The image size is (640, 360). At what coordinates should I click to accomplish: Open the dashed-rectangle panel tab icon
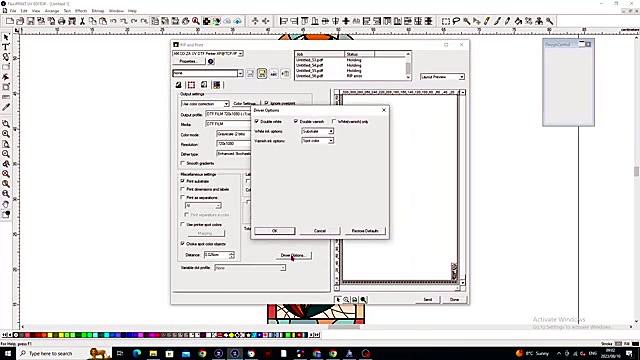click(x=191, y=85)
